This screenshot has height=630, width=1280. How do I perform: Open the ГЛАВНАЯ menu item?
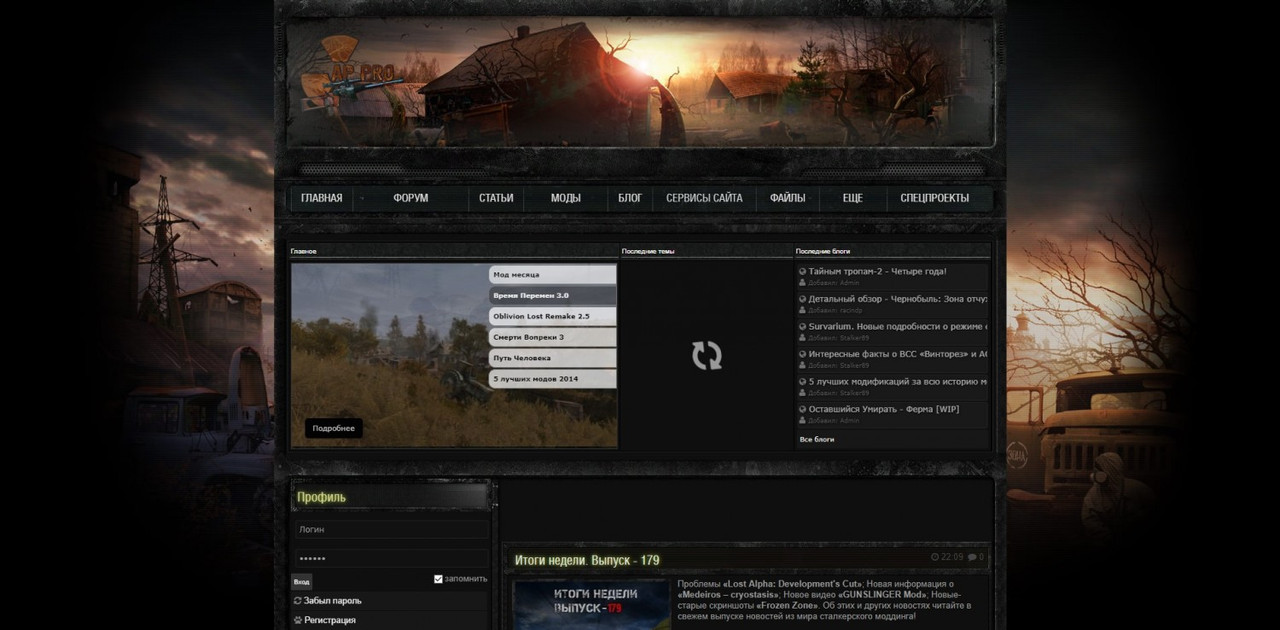click(x=321, y=198)
